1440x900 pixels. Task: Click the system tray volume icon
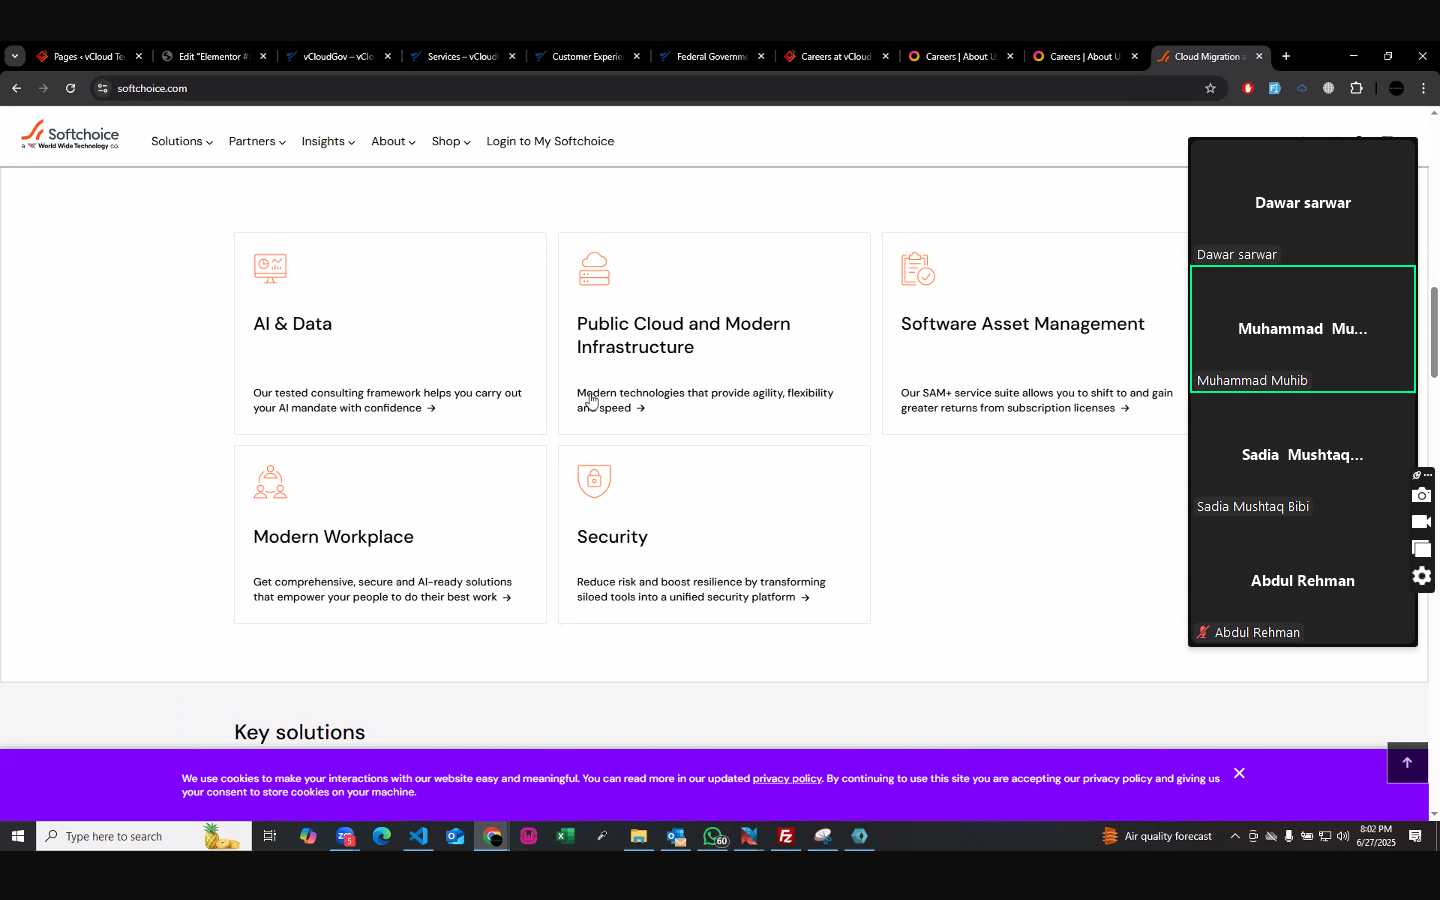1343,836
